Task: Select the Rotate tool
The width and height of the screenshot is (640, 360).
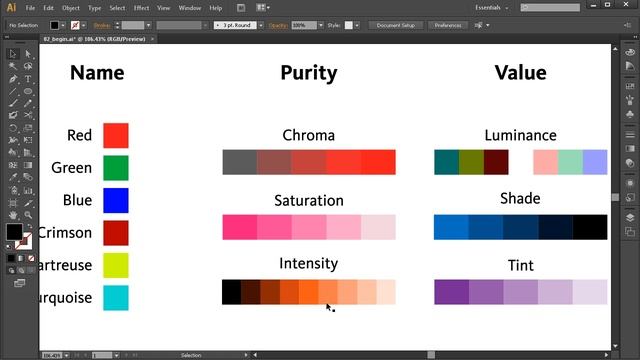Action: pyautogui.click(x=13, y=128)
